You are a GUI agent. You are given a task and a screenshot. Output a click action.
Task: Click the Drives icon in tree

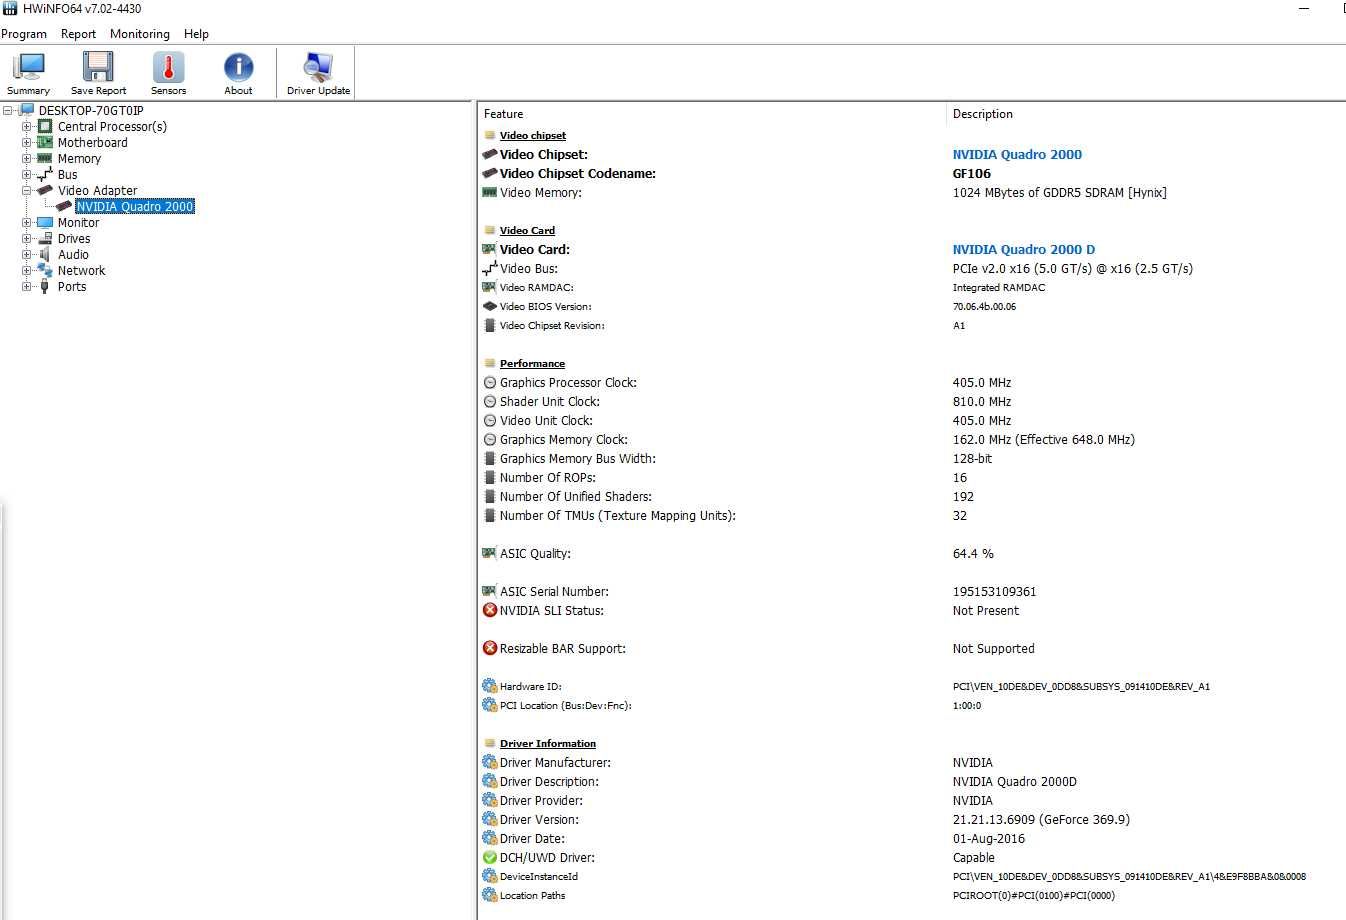coord(45,239)
